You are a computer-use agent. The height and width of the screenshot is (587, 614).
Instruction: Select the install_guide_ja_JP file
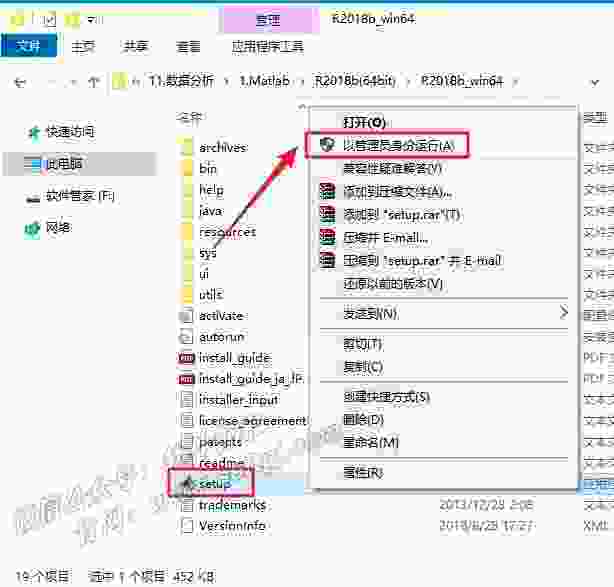tap(251, 379)
